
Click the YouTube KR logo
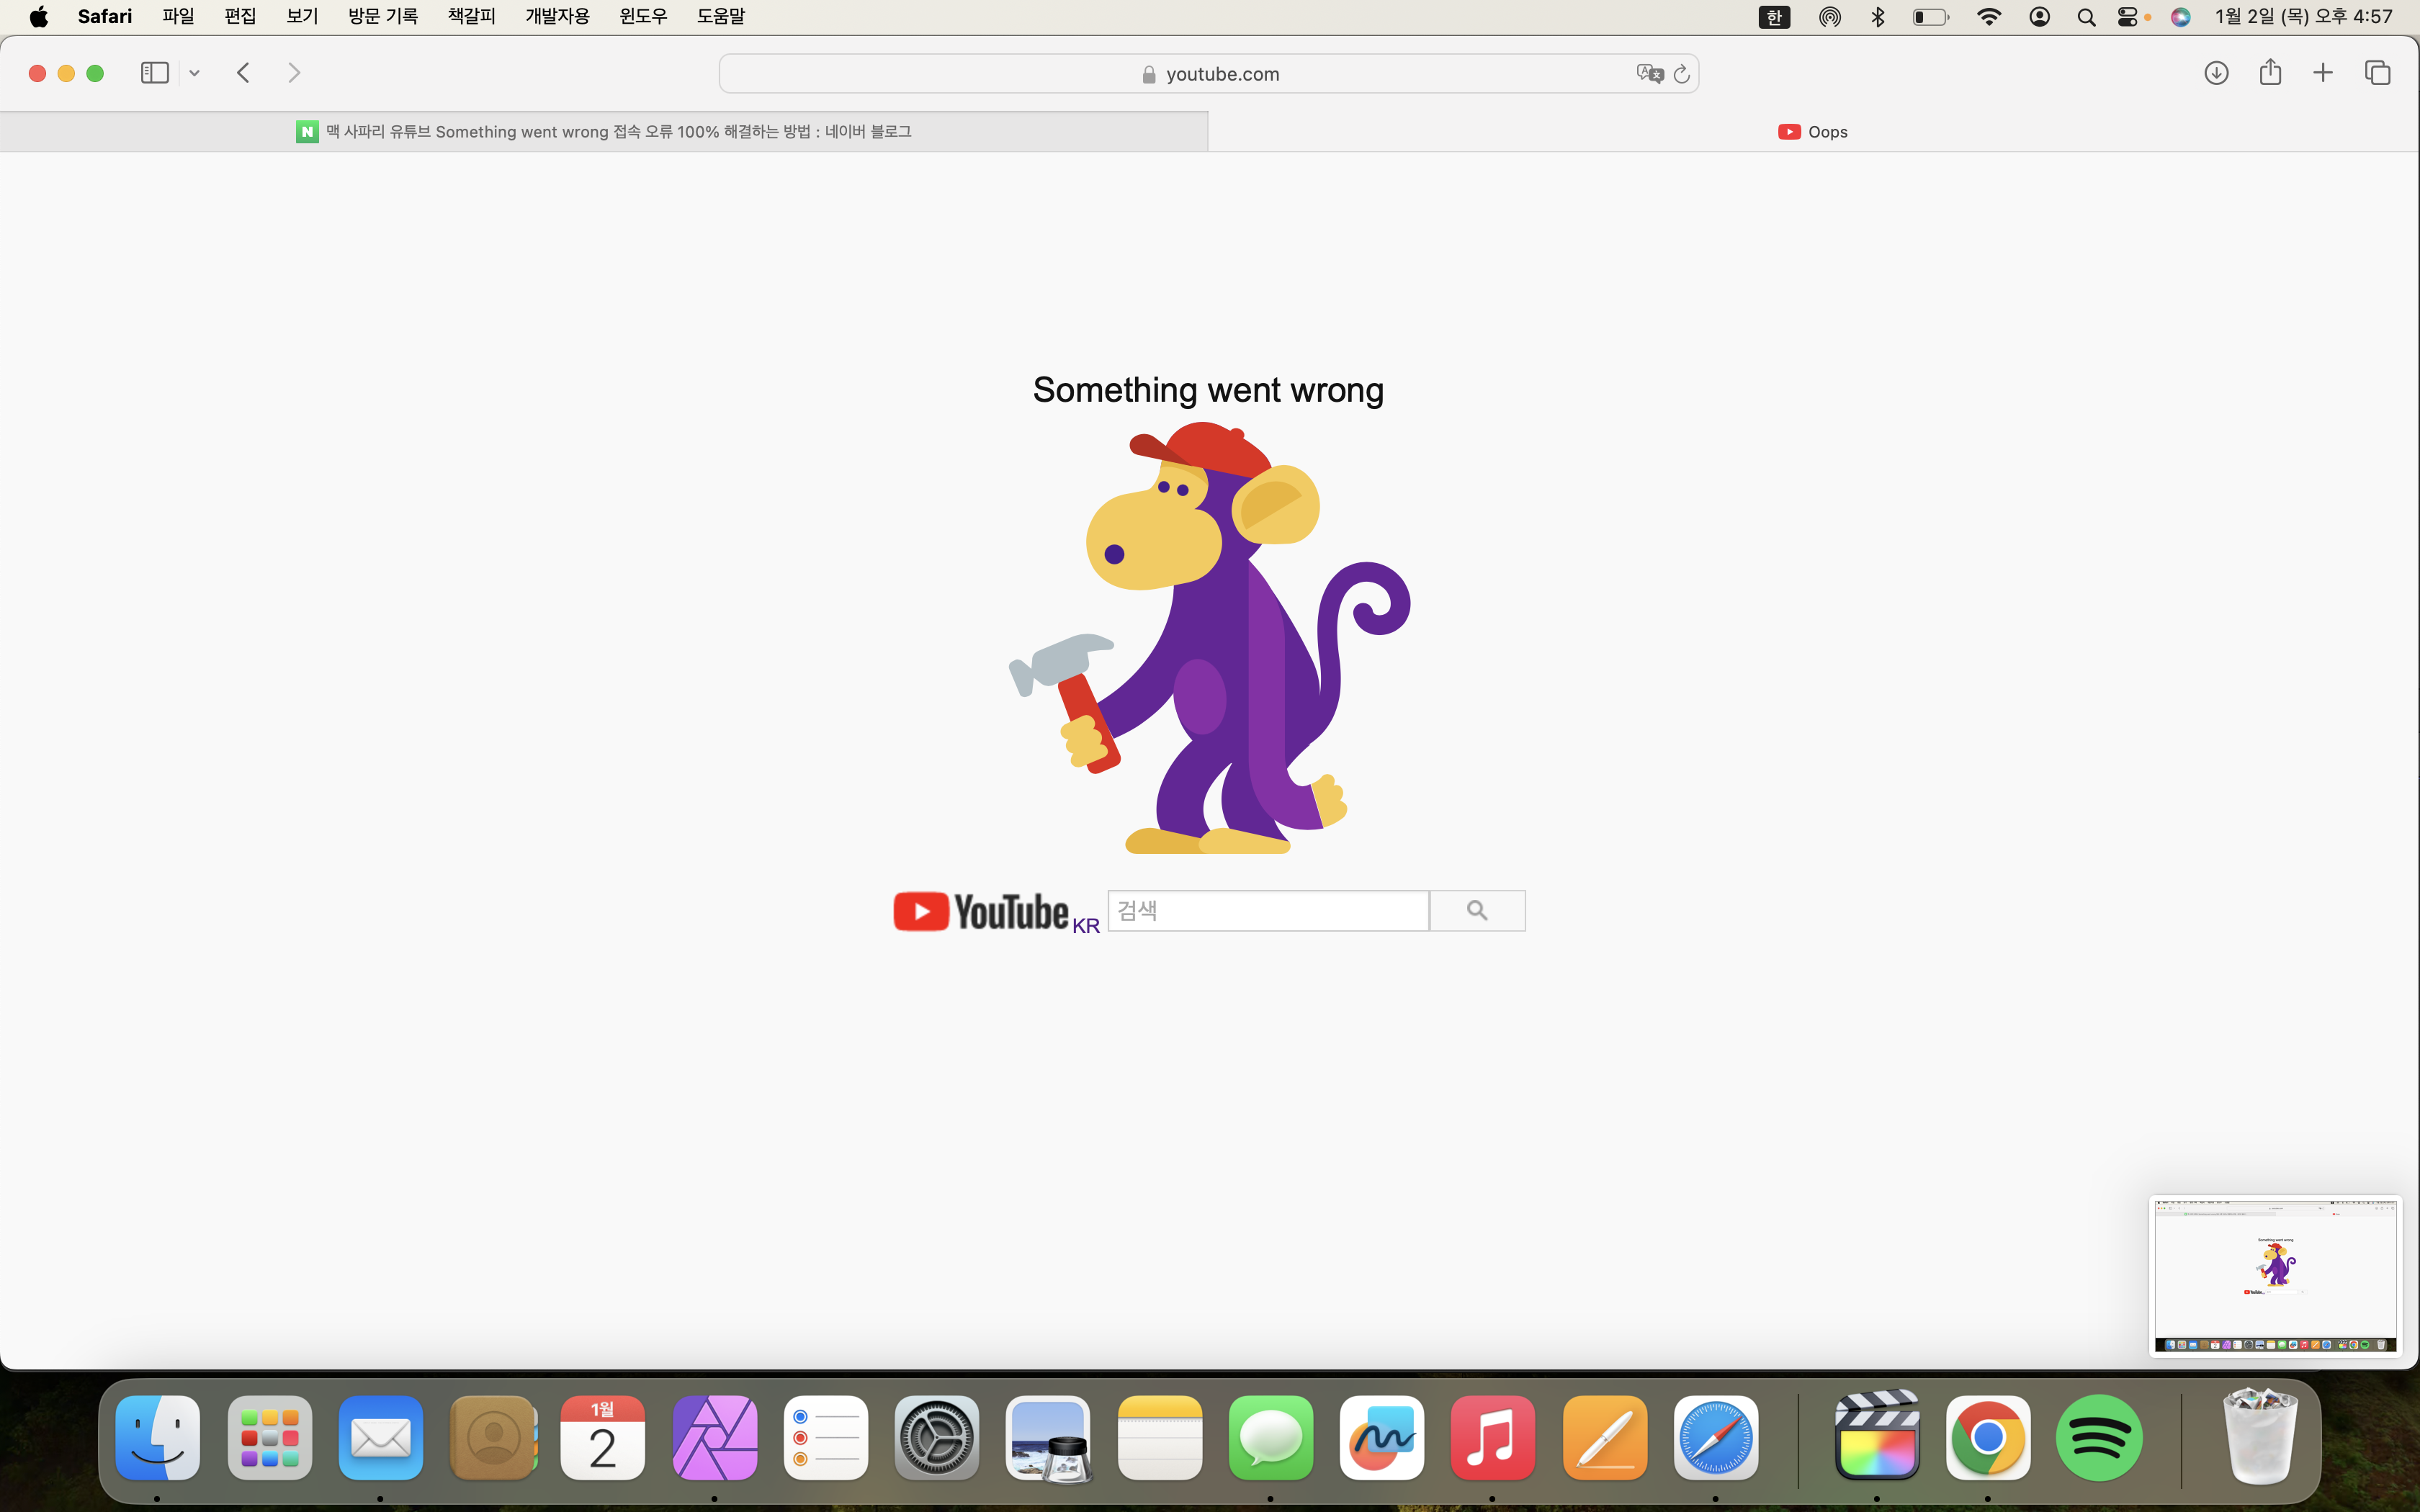pyautogui.click(x=994, y=911)
